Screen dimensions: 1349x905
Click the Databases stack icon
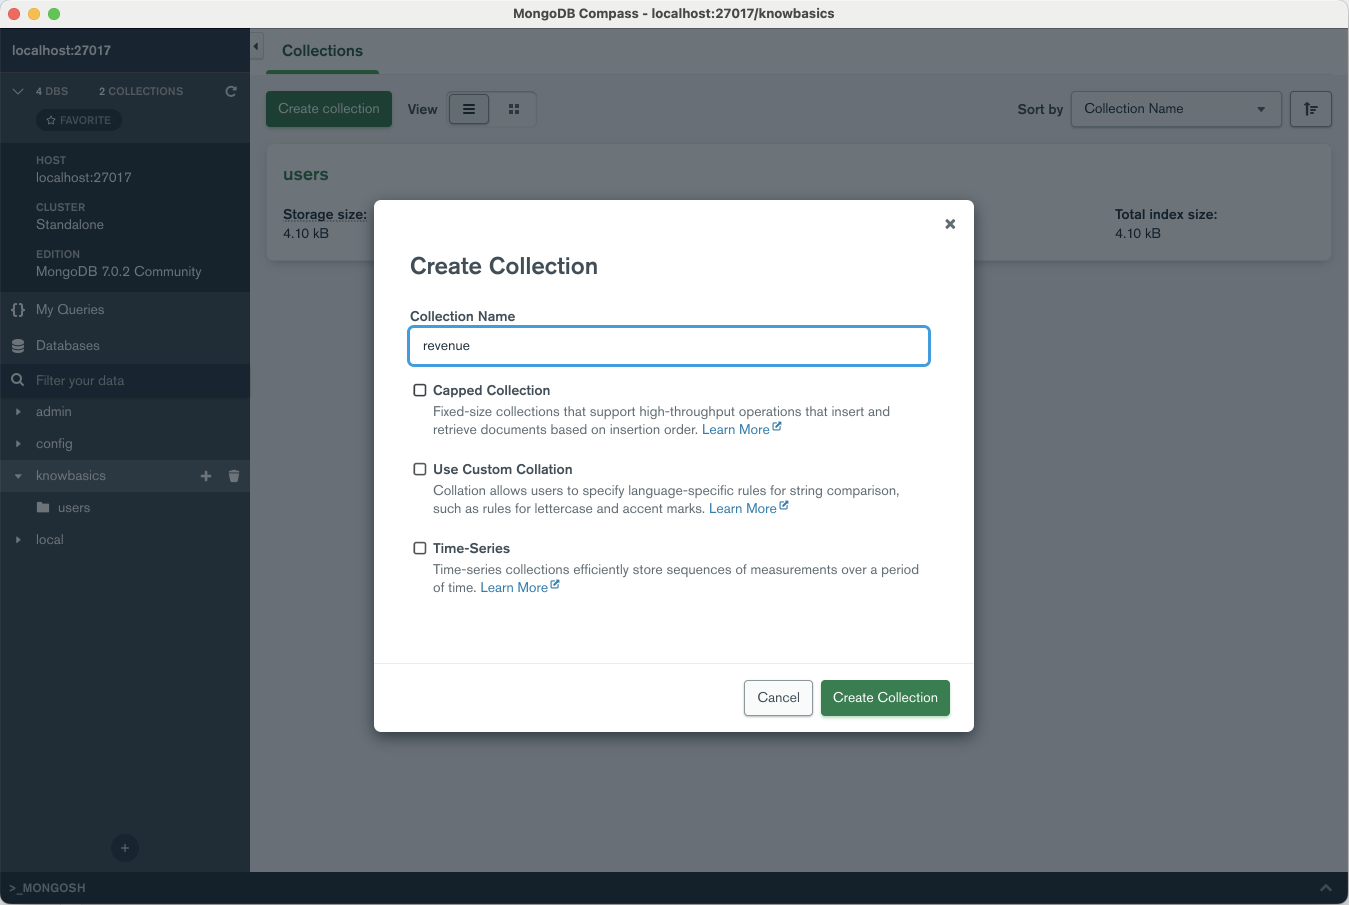pyautogui.click(x=18, y=346)
